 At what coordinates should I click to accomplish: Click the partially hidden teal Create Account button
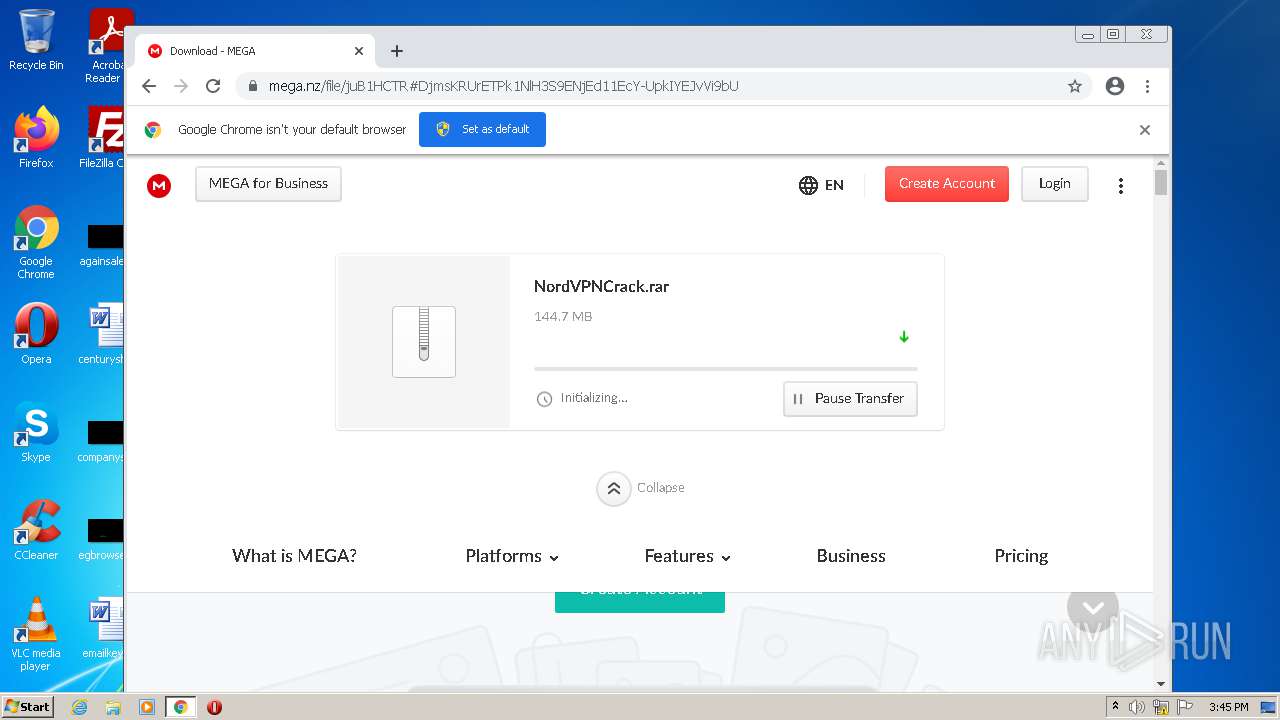click(640, 602)
